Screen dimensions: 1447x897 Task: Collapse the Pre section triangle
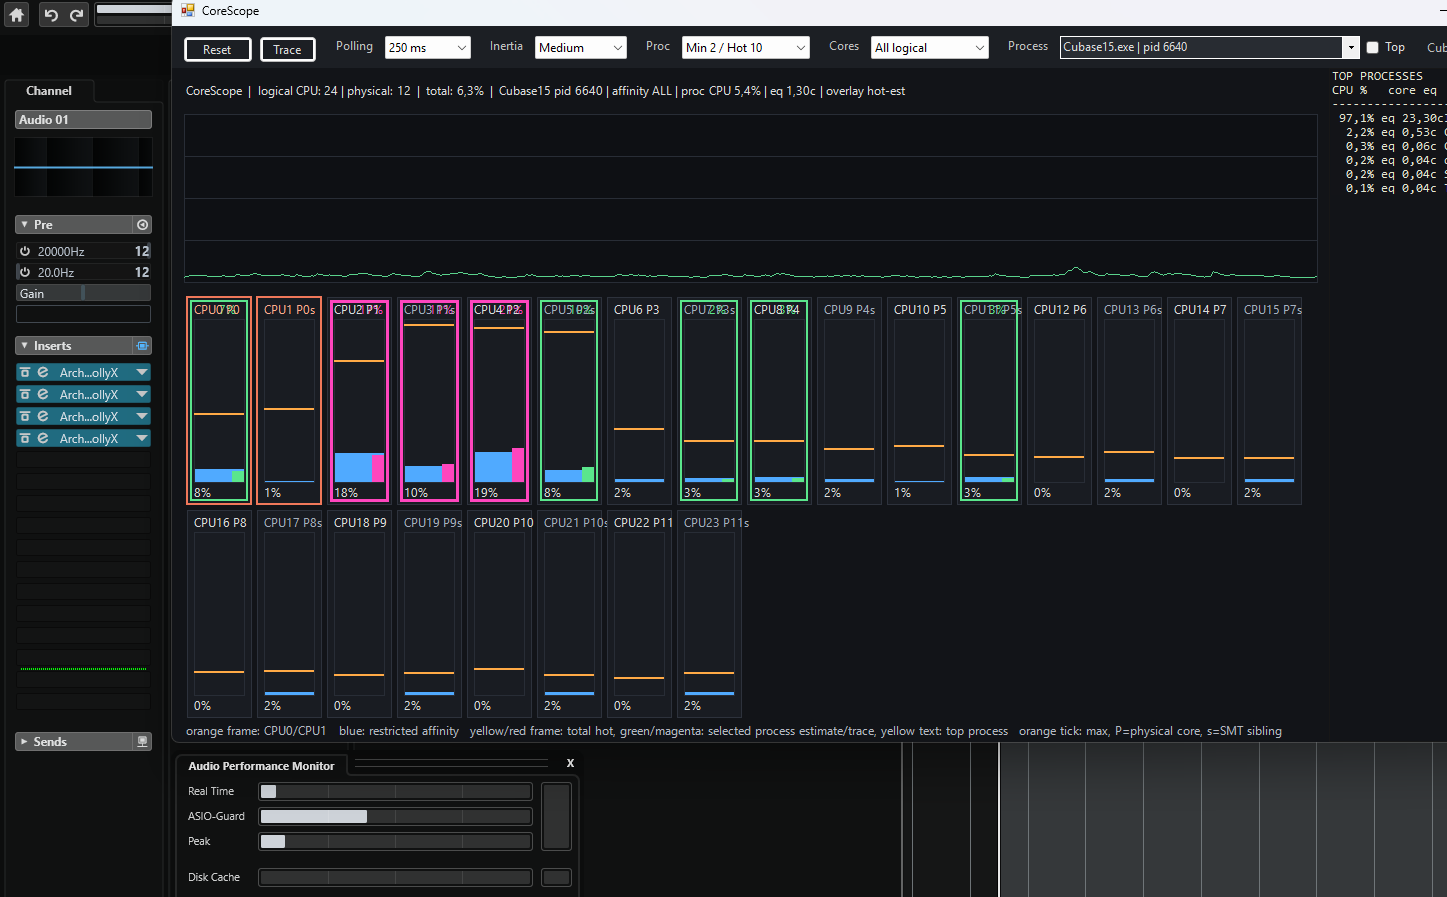tap(24, 225)
